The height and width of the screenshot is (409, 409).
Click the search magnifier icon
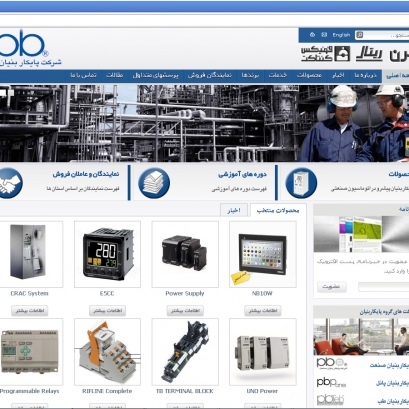click(x=359, y=35)
